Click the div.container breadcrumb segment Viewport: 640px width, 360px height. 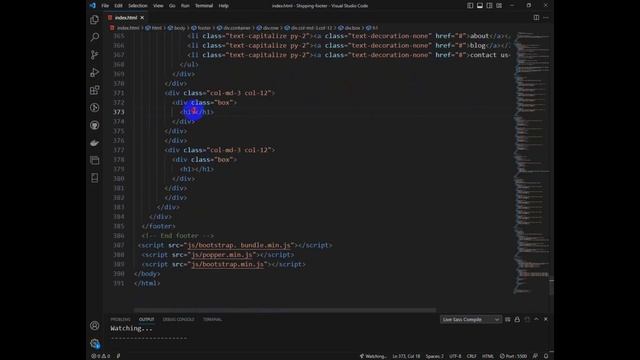coord(236,28)
